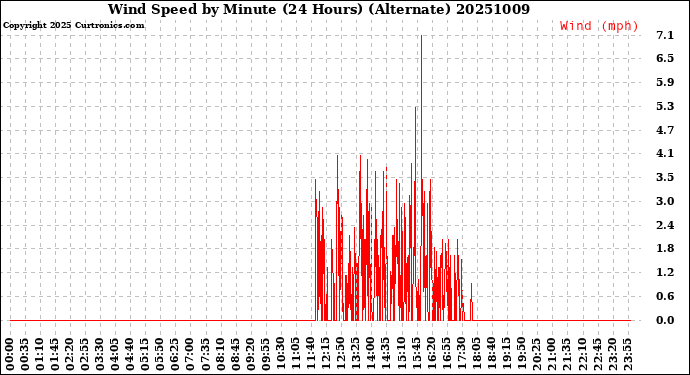Click the 19:50 time axis label
The height and width of the screenshot is (375, 690).
(522, 355)
